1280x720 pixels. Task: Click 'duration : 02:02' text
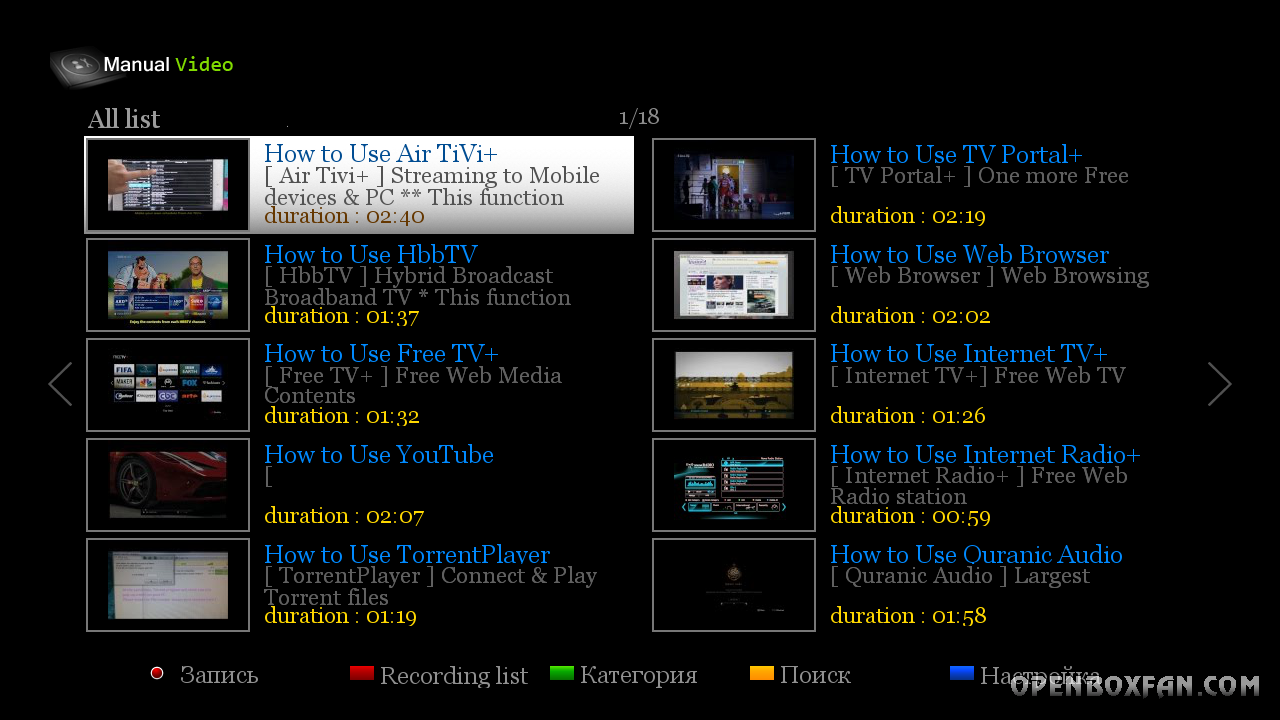pos(910,316)
